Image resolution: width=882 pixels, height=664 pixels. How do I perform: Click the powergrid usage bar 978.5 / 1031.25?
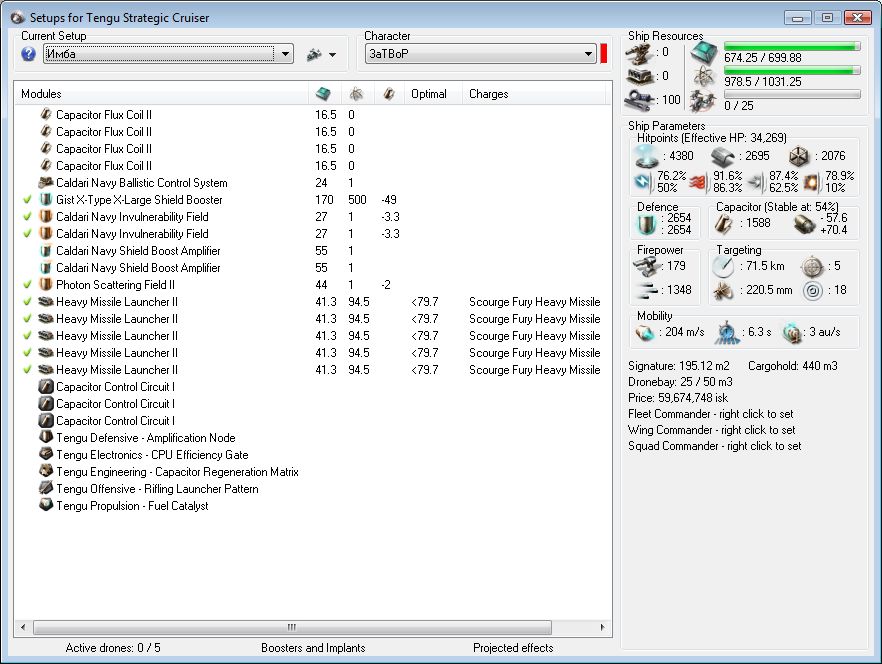792,70
